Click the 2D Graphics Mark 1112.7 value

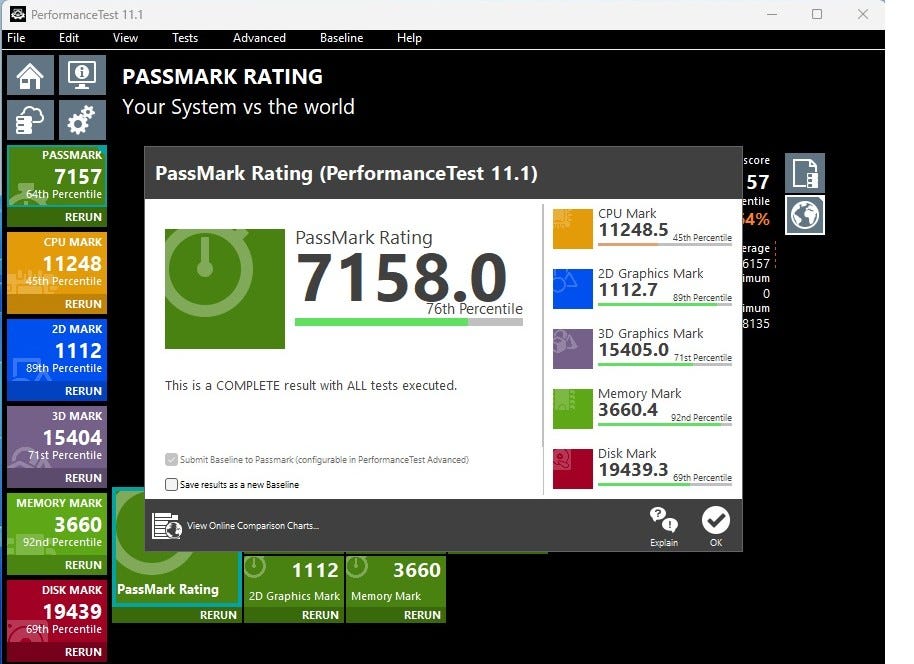[628, 290]
